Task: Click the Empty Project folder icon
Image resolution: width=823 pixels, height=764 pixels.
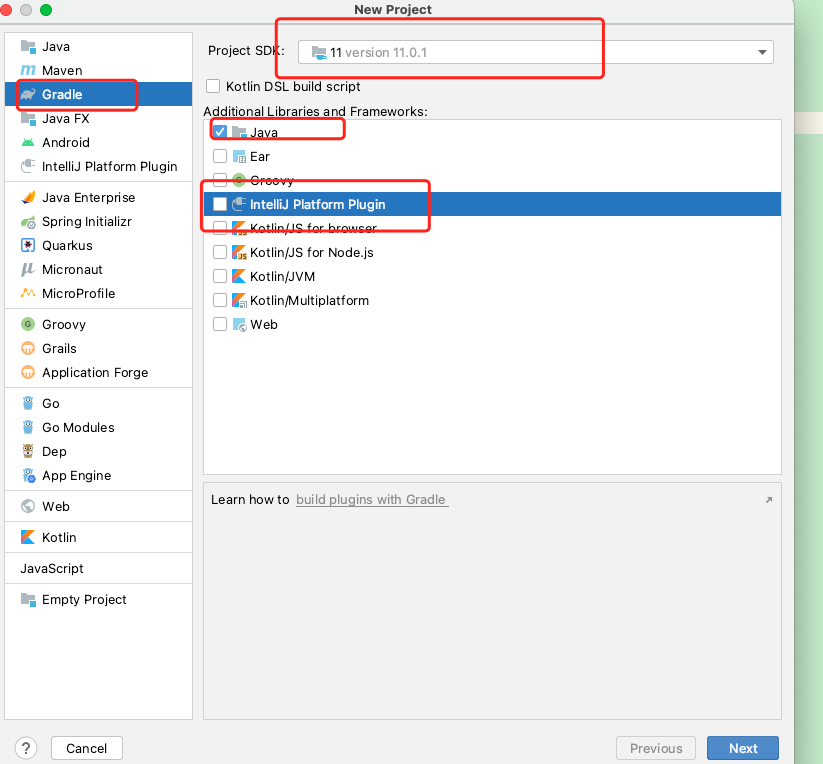Action: 28,599
